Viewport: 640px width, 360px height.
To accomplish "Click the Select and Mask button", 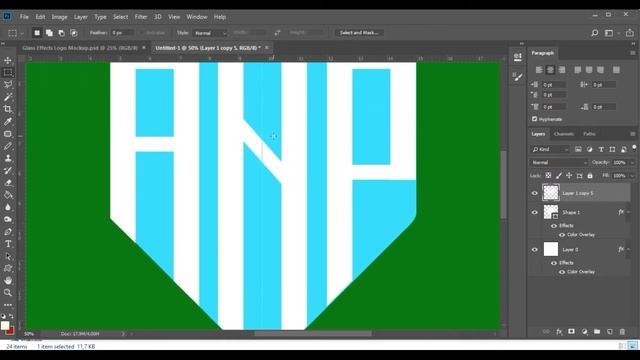I will click(359, 33).
